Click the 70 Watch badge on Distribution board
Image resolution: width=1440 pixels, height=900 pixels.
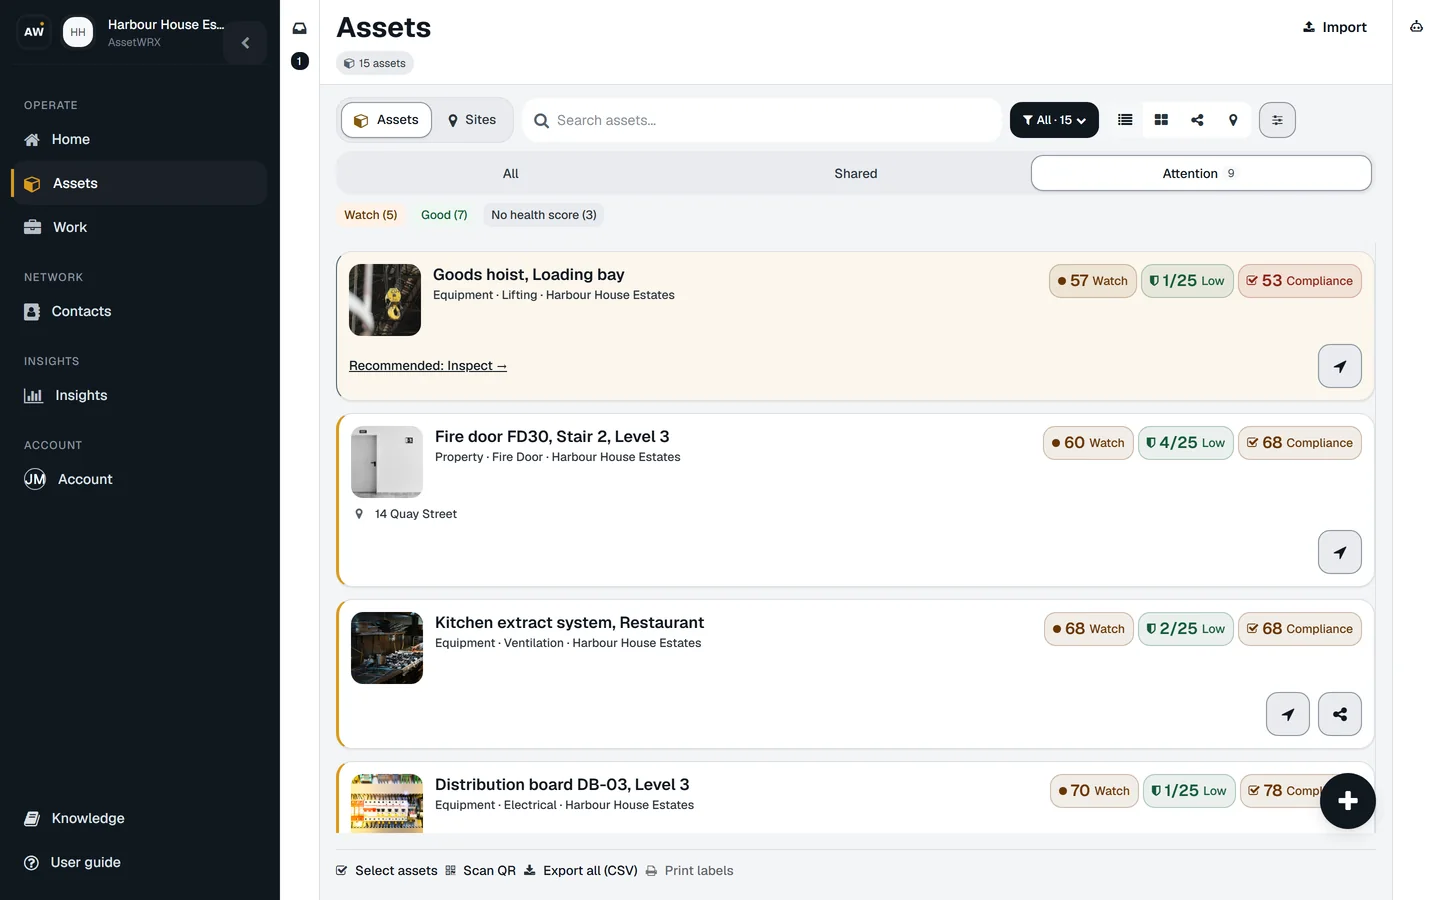click(x=1094, y=791)
